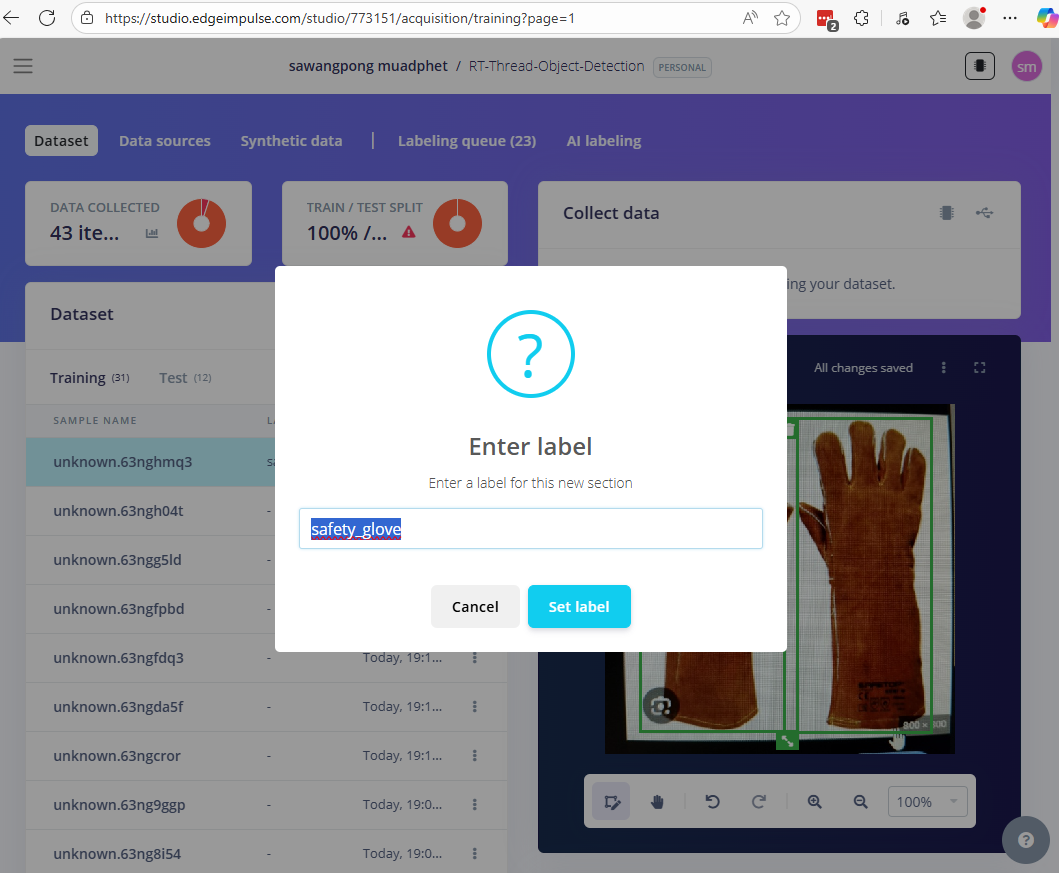The height and width of the screenshot is (873, 1059).
Task: Open the Labeling queue (23) tab
Action: [x=466, y=141]
